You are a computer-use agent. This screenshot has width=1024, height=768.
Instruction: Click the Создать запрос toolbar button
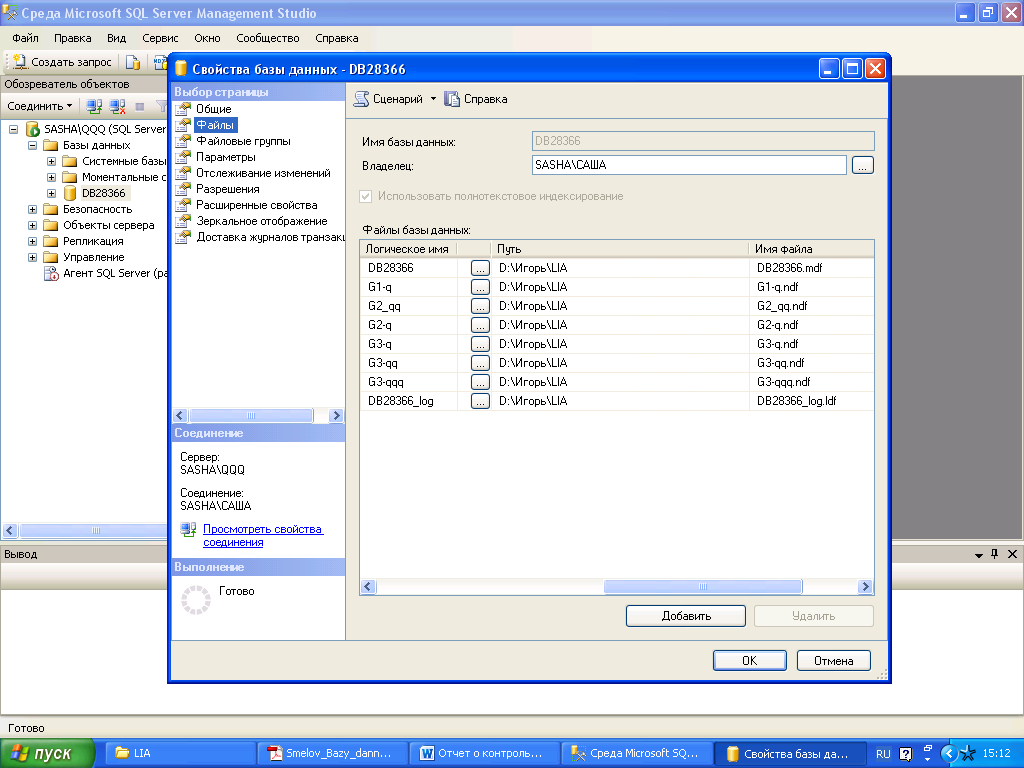(62, 62)
